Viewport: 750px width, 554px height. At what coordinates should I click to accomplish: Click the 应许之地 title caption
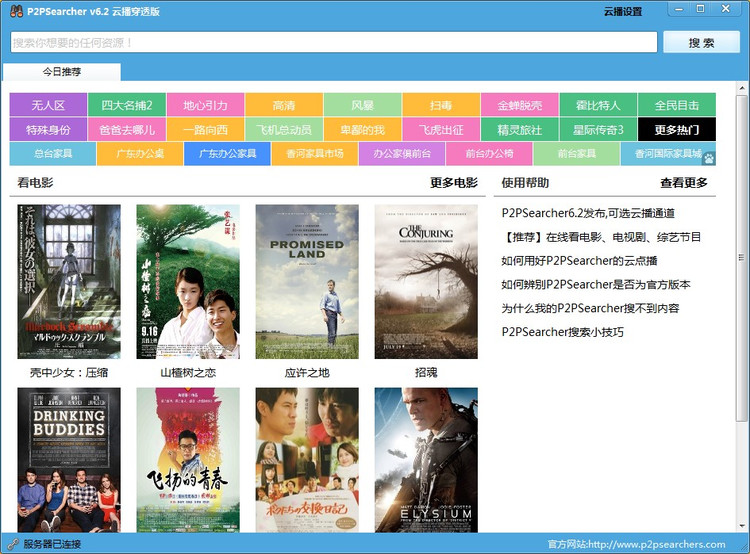pyautogui.click(x=307, y=372)
